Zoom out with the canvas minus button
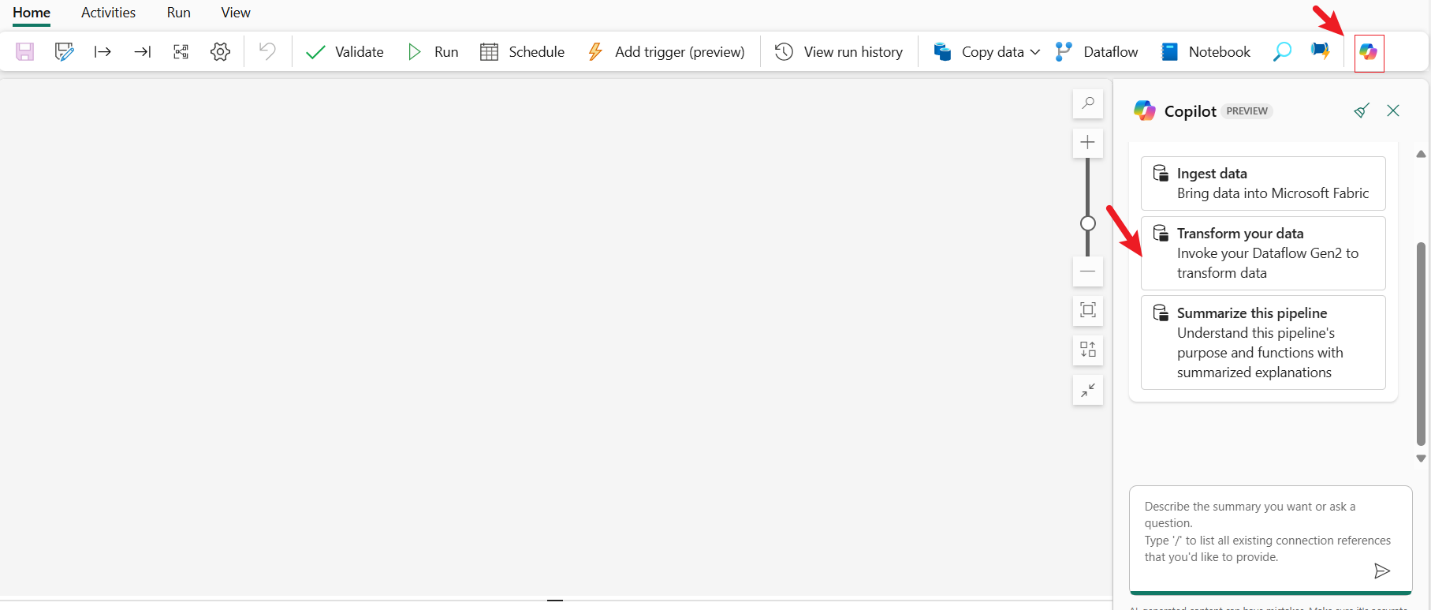Screen dimensions: 1431x610 (1088, 271)
